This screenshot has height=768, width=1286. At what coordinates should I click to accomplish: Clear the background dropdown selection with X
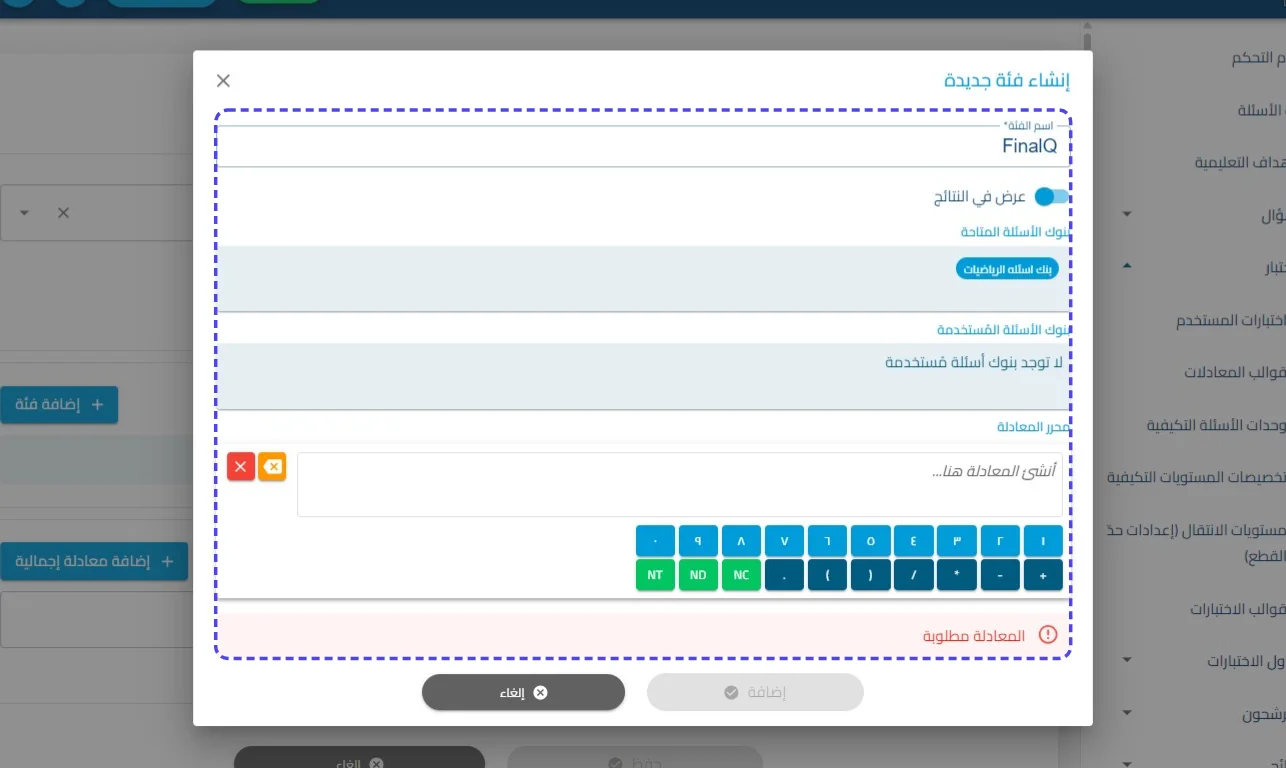click(x=63, y=213)
